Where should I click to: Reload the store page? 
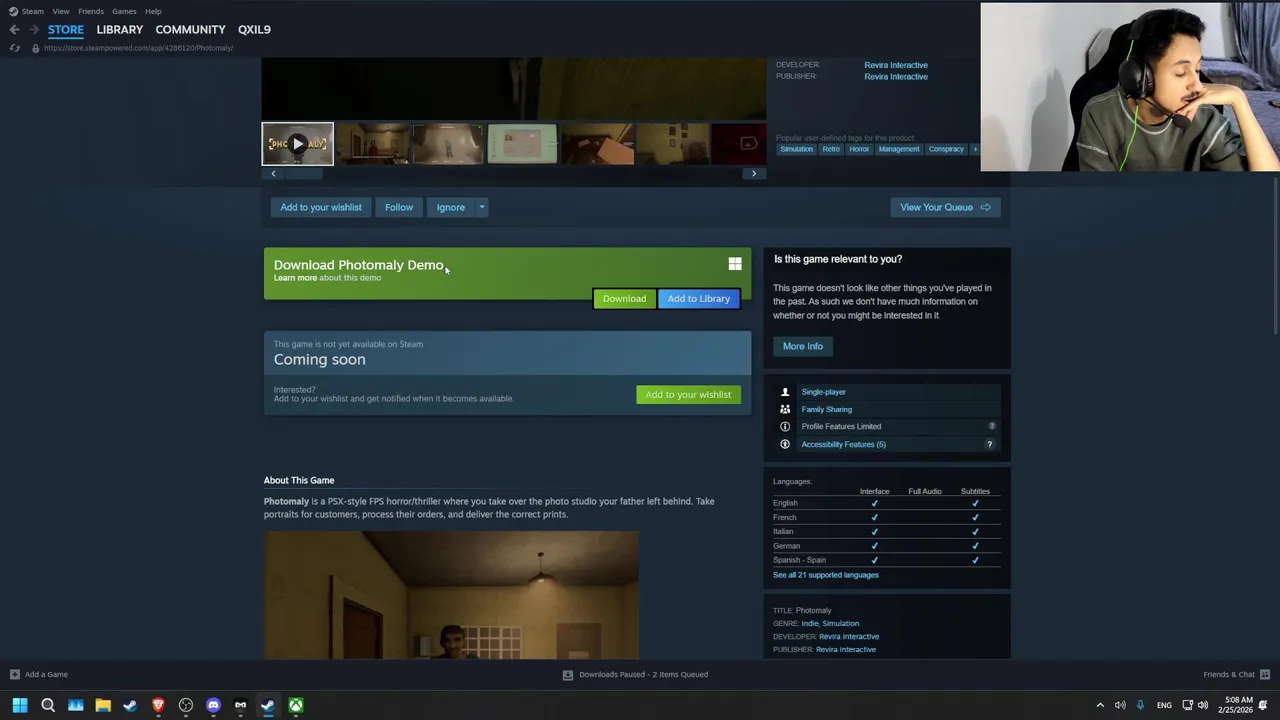pos(14,48)
